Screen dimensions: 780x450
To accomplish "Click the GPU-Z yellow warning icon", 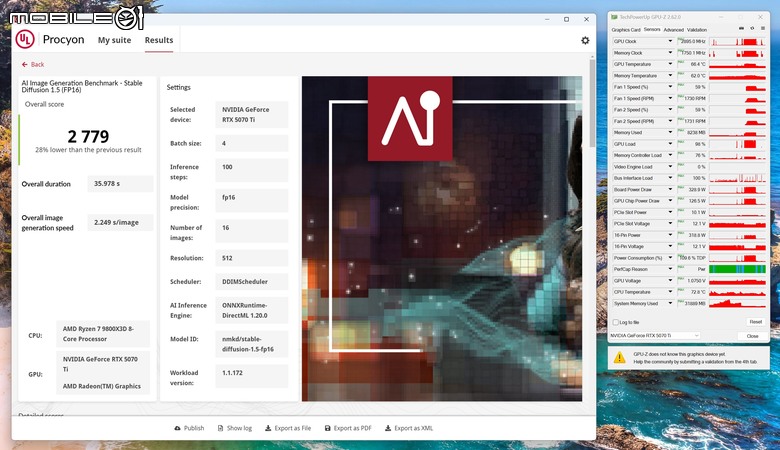I will coord(620,358).
